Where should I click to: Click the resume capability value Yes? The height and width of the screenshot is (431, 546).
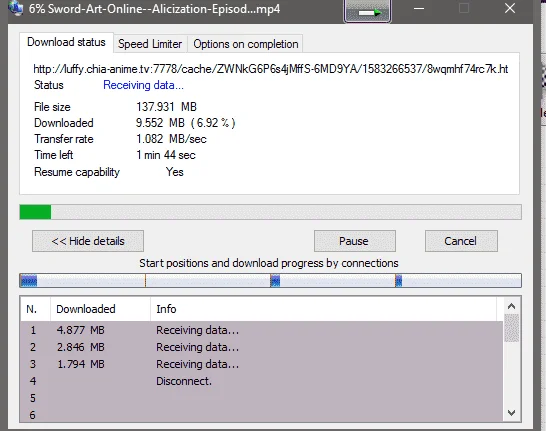[x=174, y=172]
